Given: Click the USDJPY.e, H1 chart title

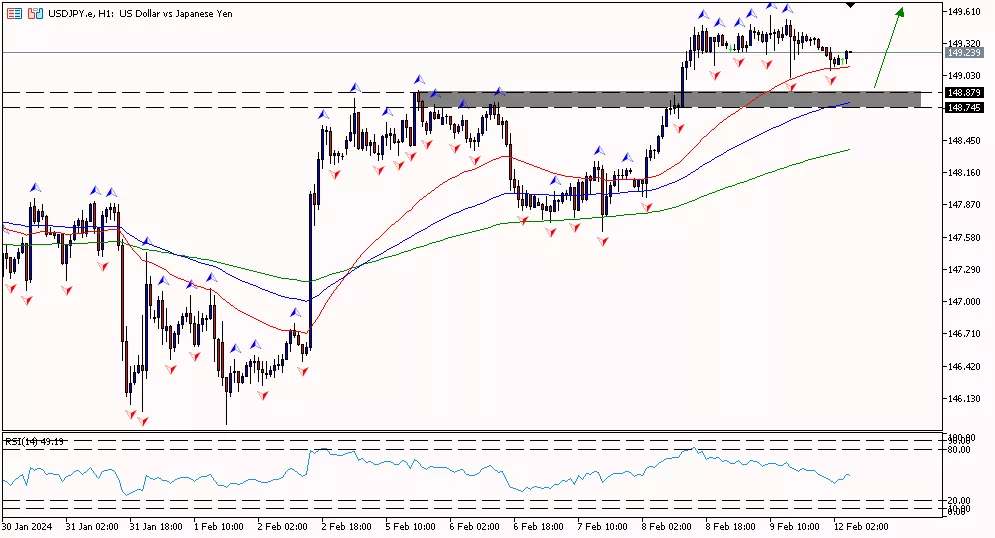Looking at the screenshot, I should 140,13.
